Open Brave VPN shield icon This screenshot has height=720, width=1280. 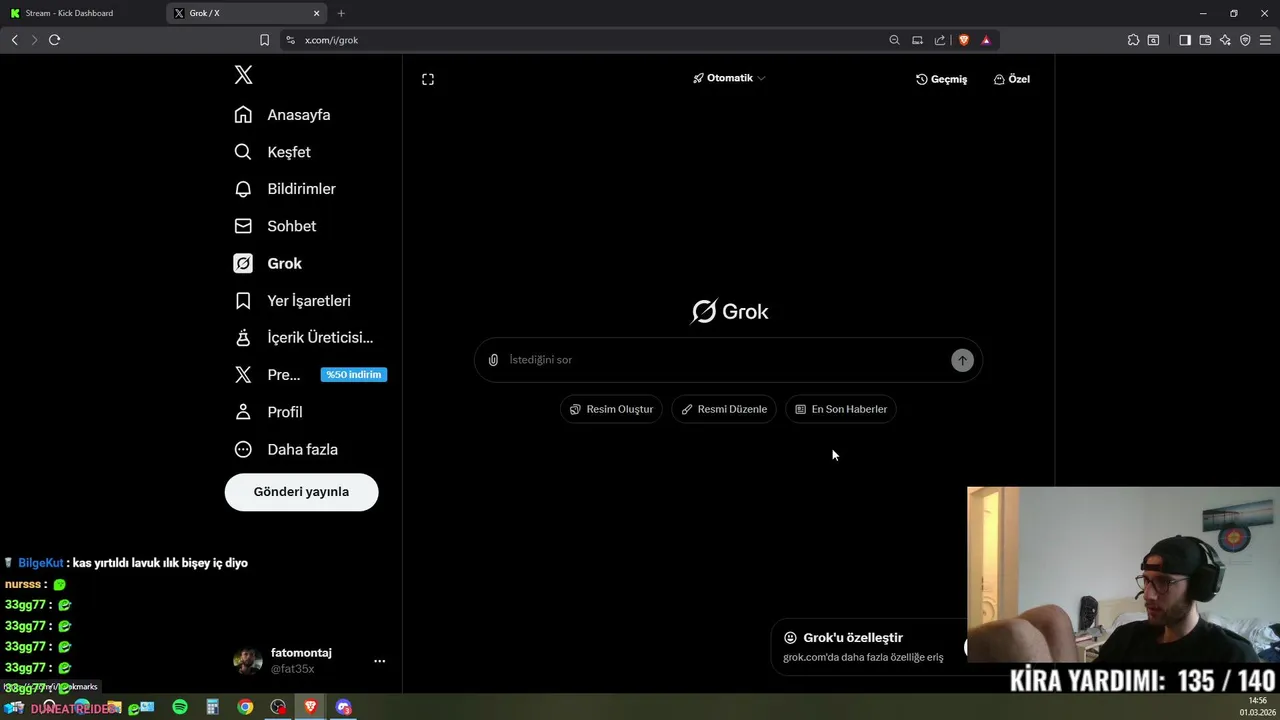pyautogui.click(x=1245, y=40)
